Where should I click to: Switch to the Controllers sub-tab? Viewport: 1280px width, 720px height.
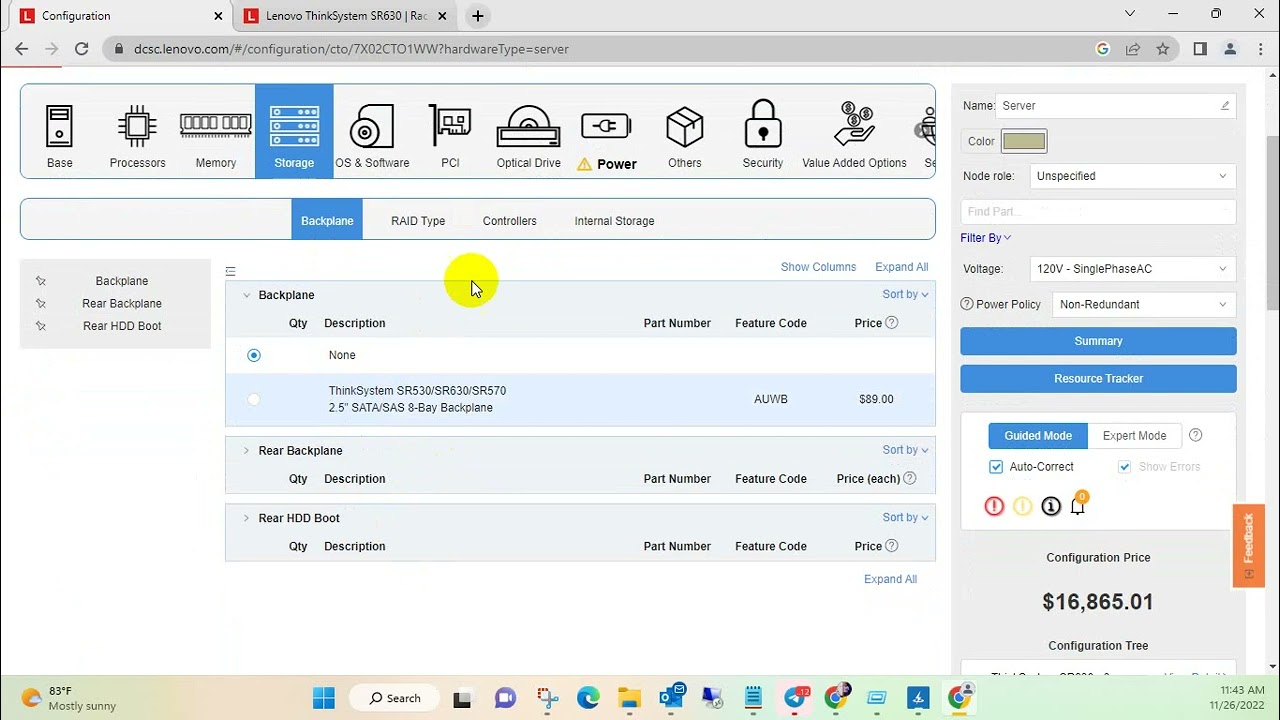(509, 220)
